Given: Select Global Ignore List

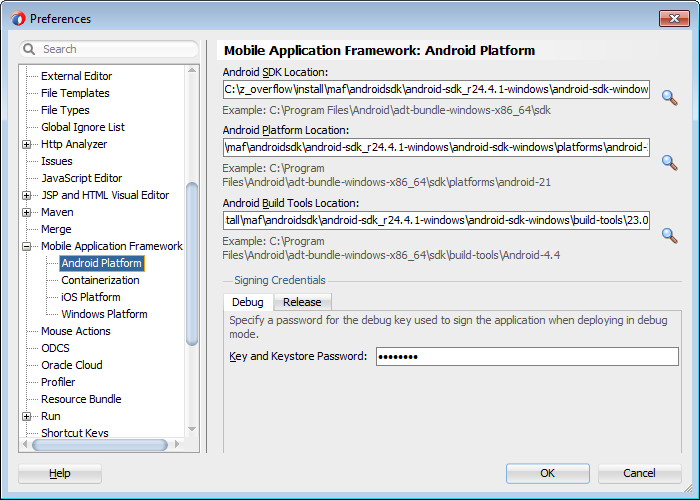Looking at the screenshot, I should (83, 127).
